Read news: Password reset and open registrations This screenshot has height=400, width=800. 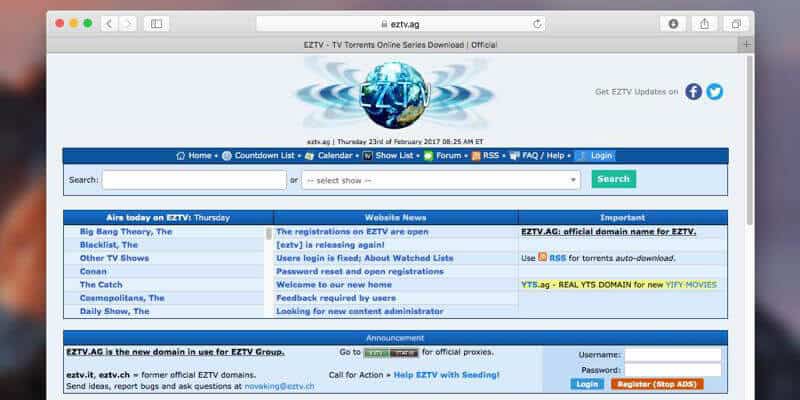(360, 271)
